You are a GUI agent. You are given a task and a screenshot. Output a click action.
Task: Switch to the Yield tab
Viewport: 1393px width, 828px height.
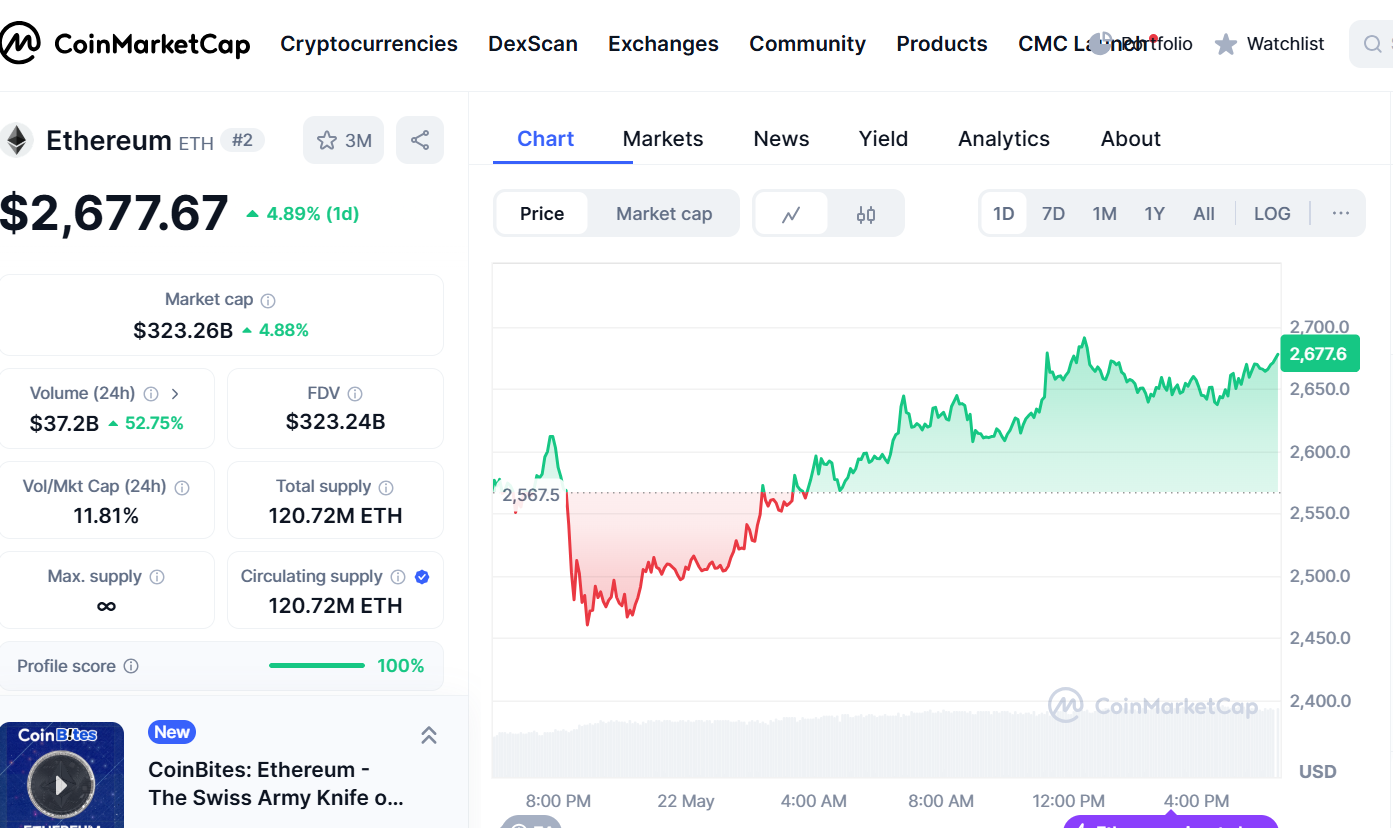(x=883, y=139)
